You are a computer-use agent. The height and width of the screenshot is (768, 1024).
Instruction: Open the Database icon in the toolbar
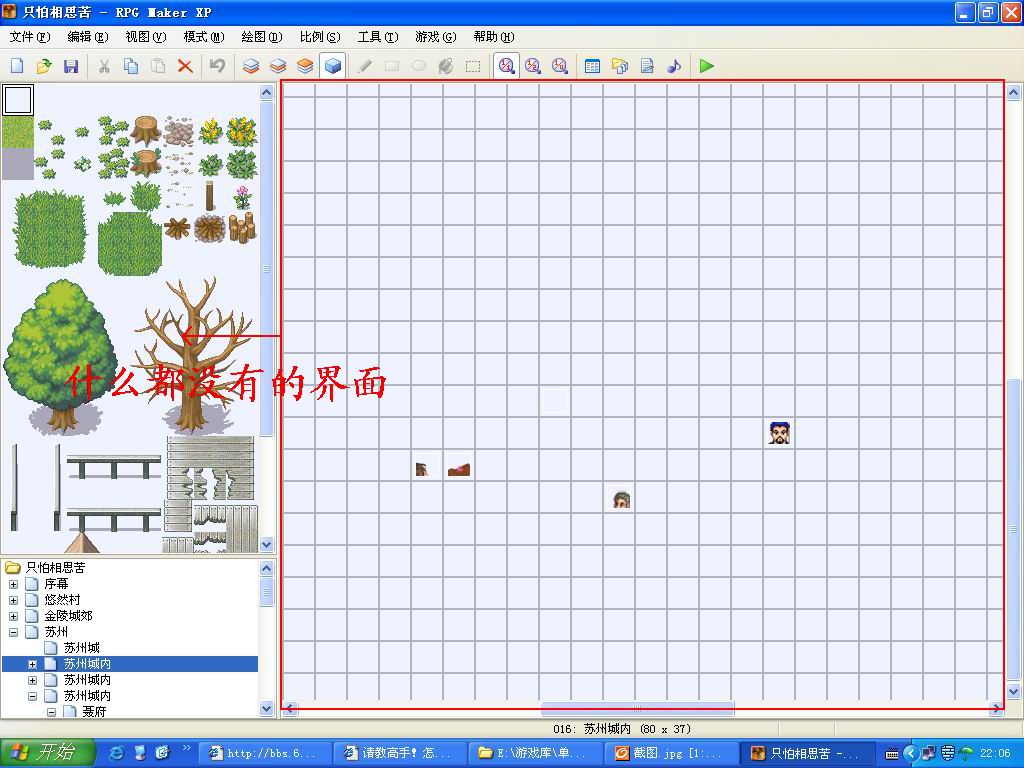[x=592, y=66]
